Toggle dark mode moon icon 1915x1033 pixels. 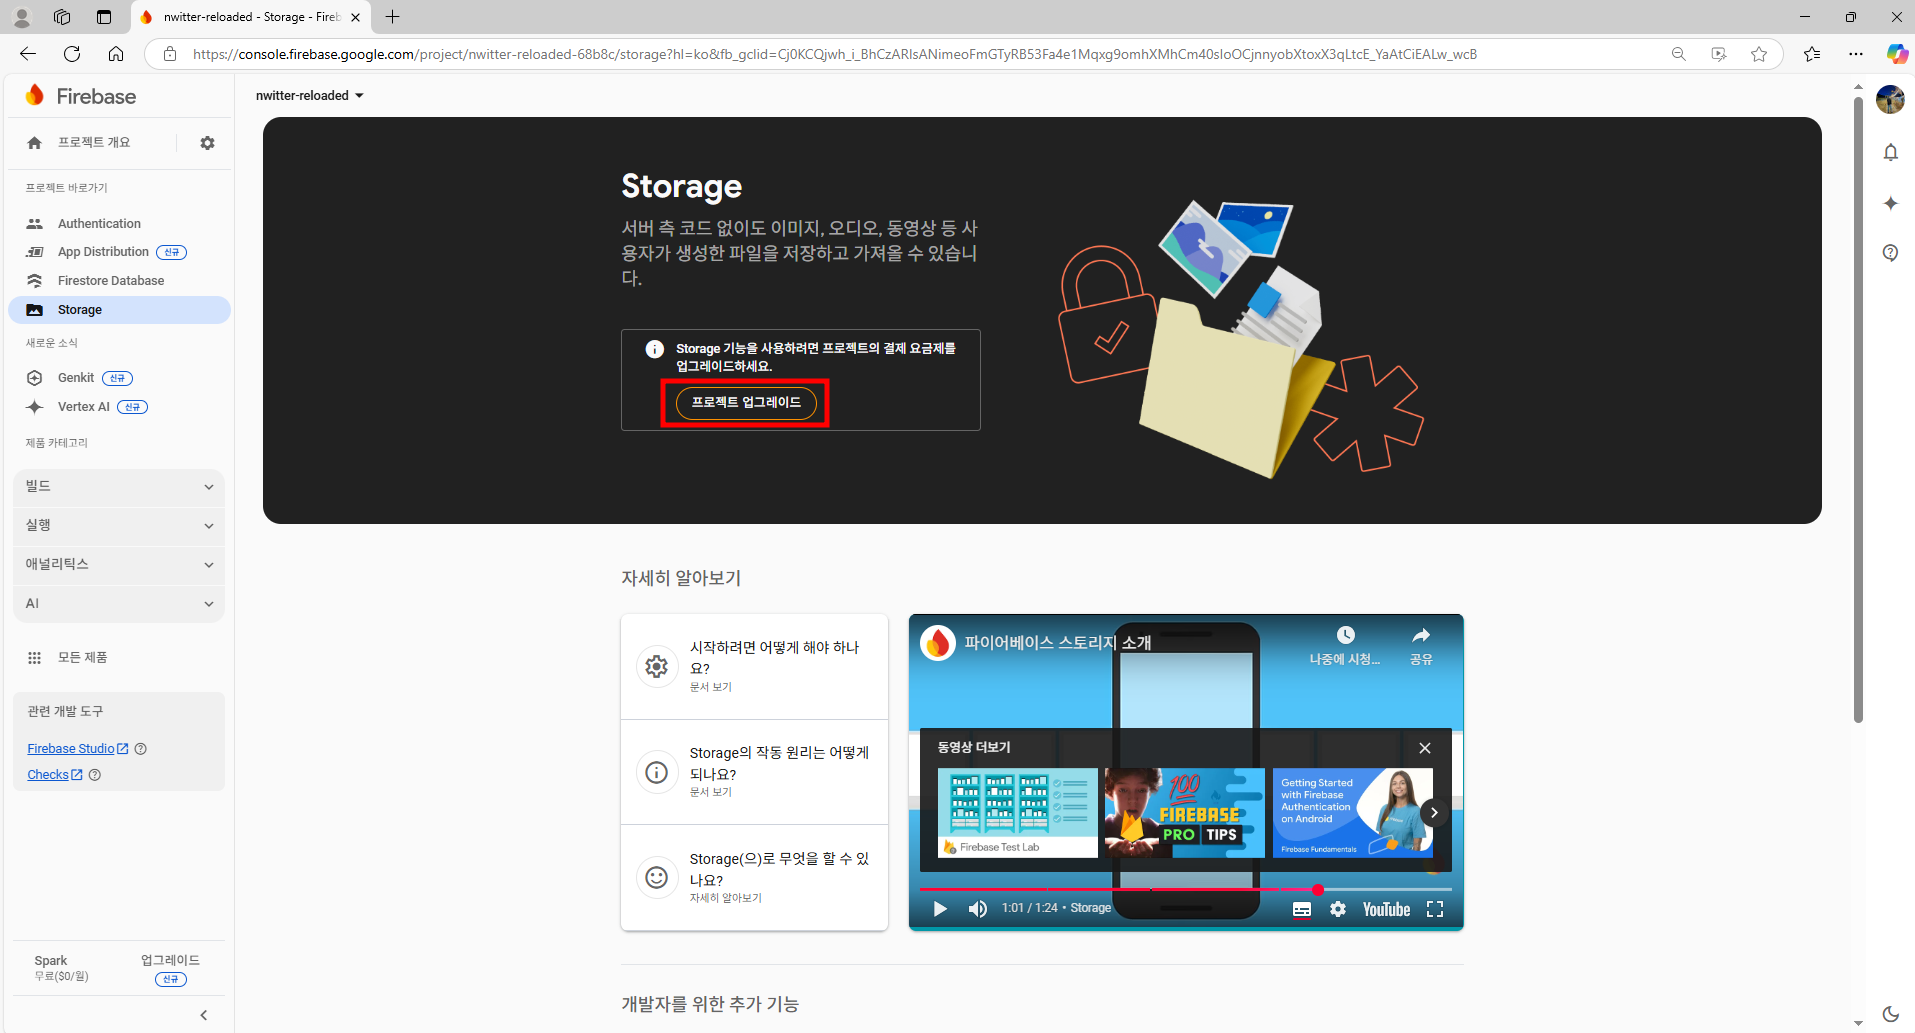(x=1890, y=1014)
